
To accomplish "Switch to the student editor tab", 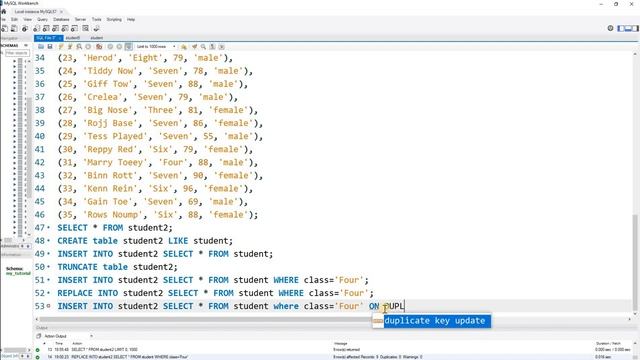I will (96, 38).
